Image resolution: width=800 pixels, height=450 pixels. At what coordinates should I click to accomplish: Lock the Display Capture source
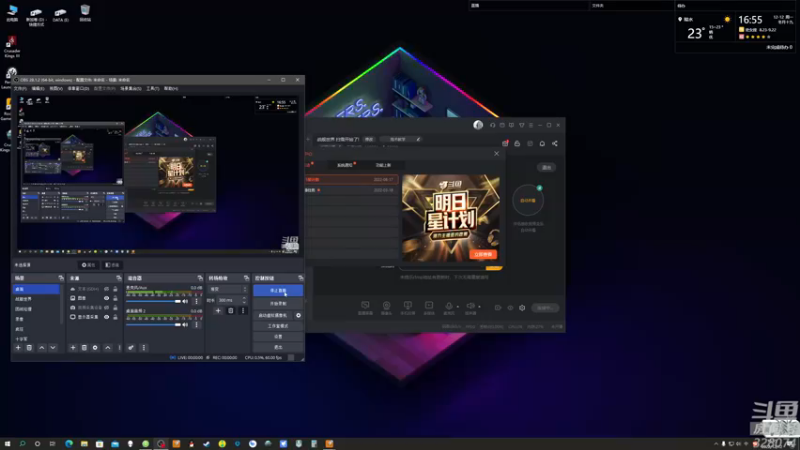tap(115, 317)
